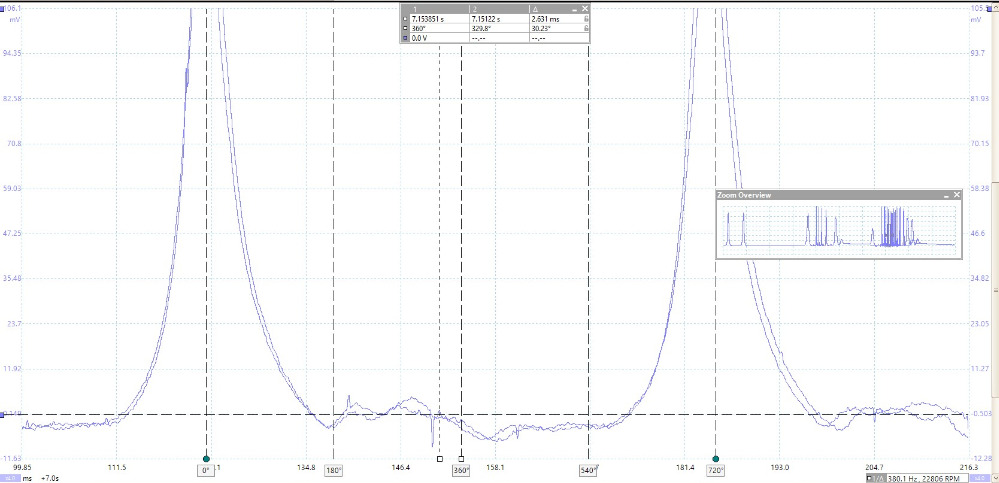Select the right time ruler handle near 360°

(x=461, y=459)
